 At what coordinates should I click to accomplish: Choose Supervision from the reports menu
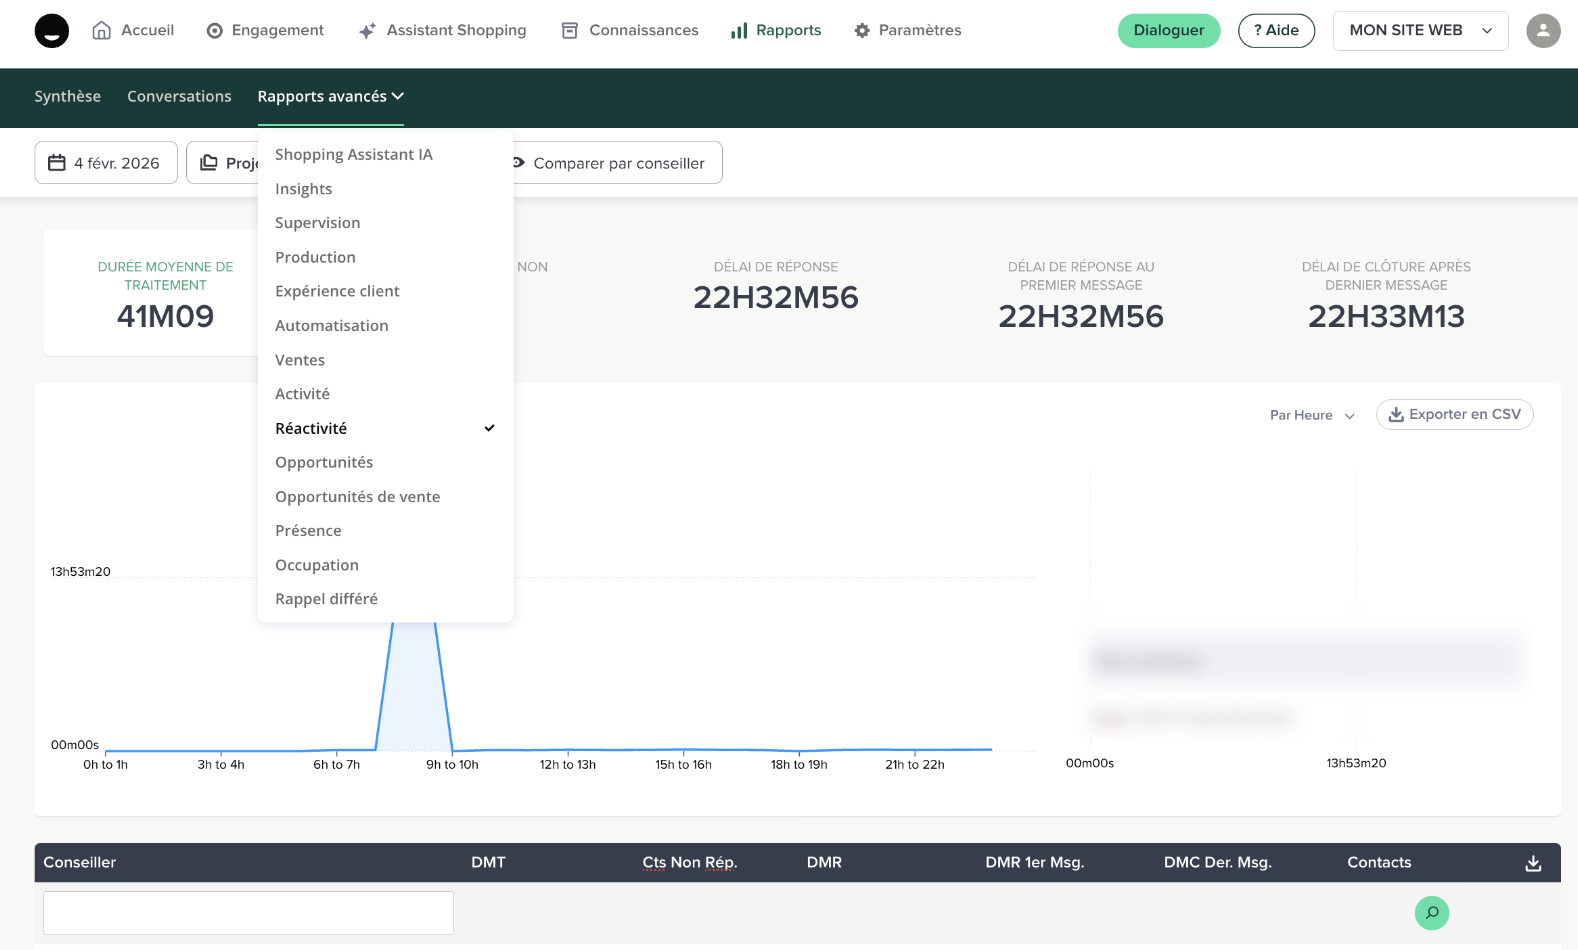tap(317, 223)
